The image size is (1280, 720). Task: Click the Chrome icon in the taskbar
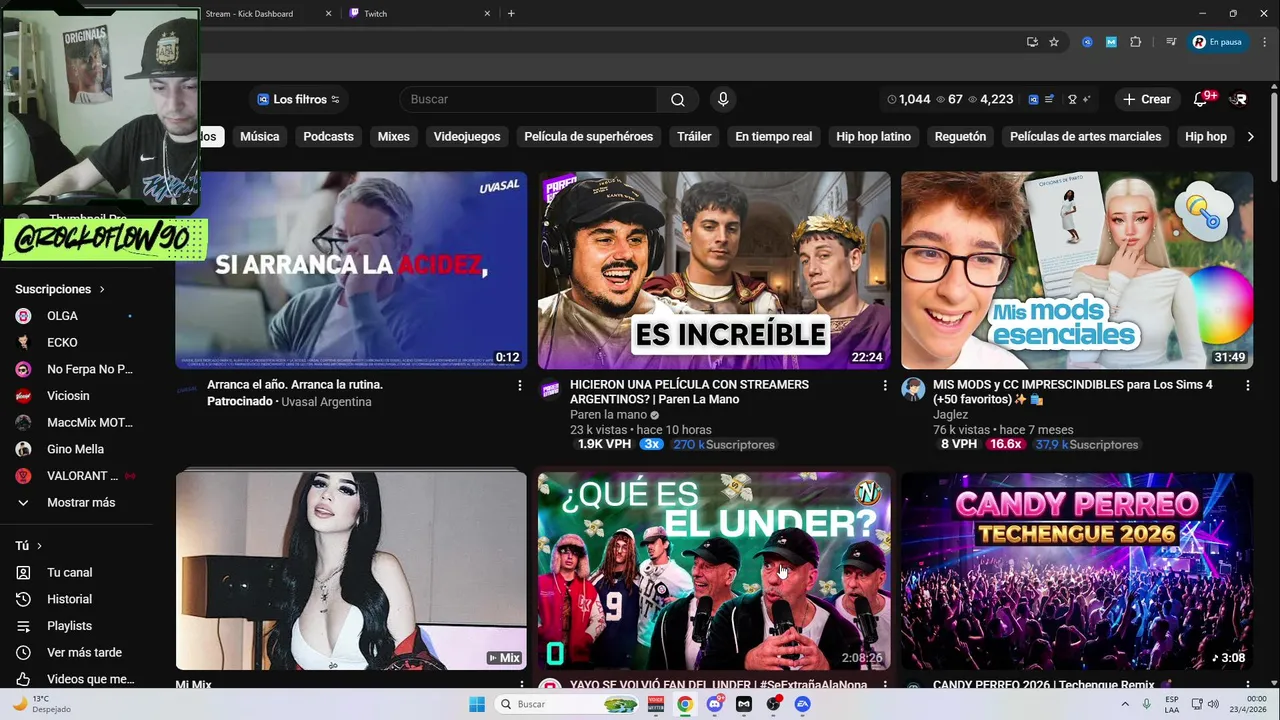click(685, 704)
